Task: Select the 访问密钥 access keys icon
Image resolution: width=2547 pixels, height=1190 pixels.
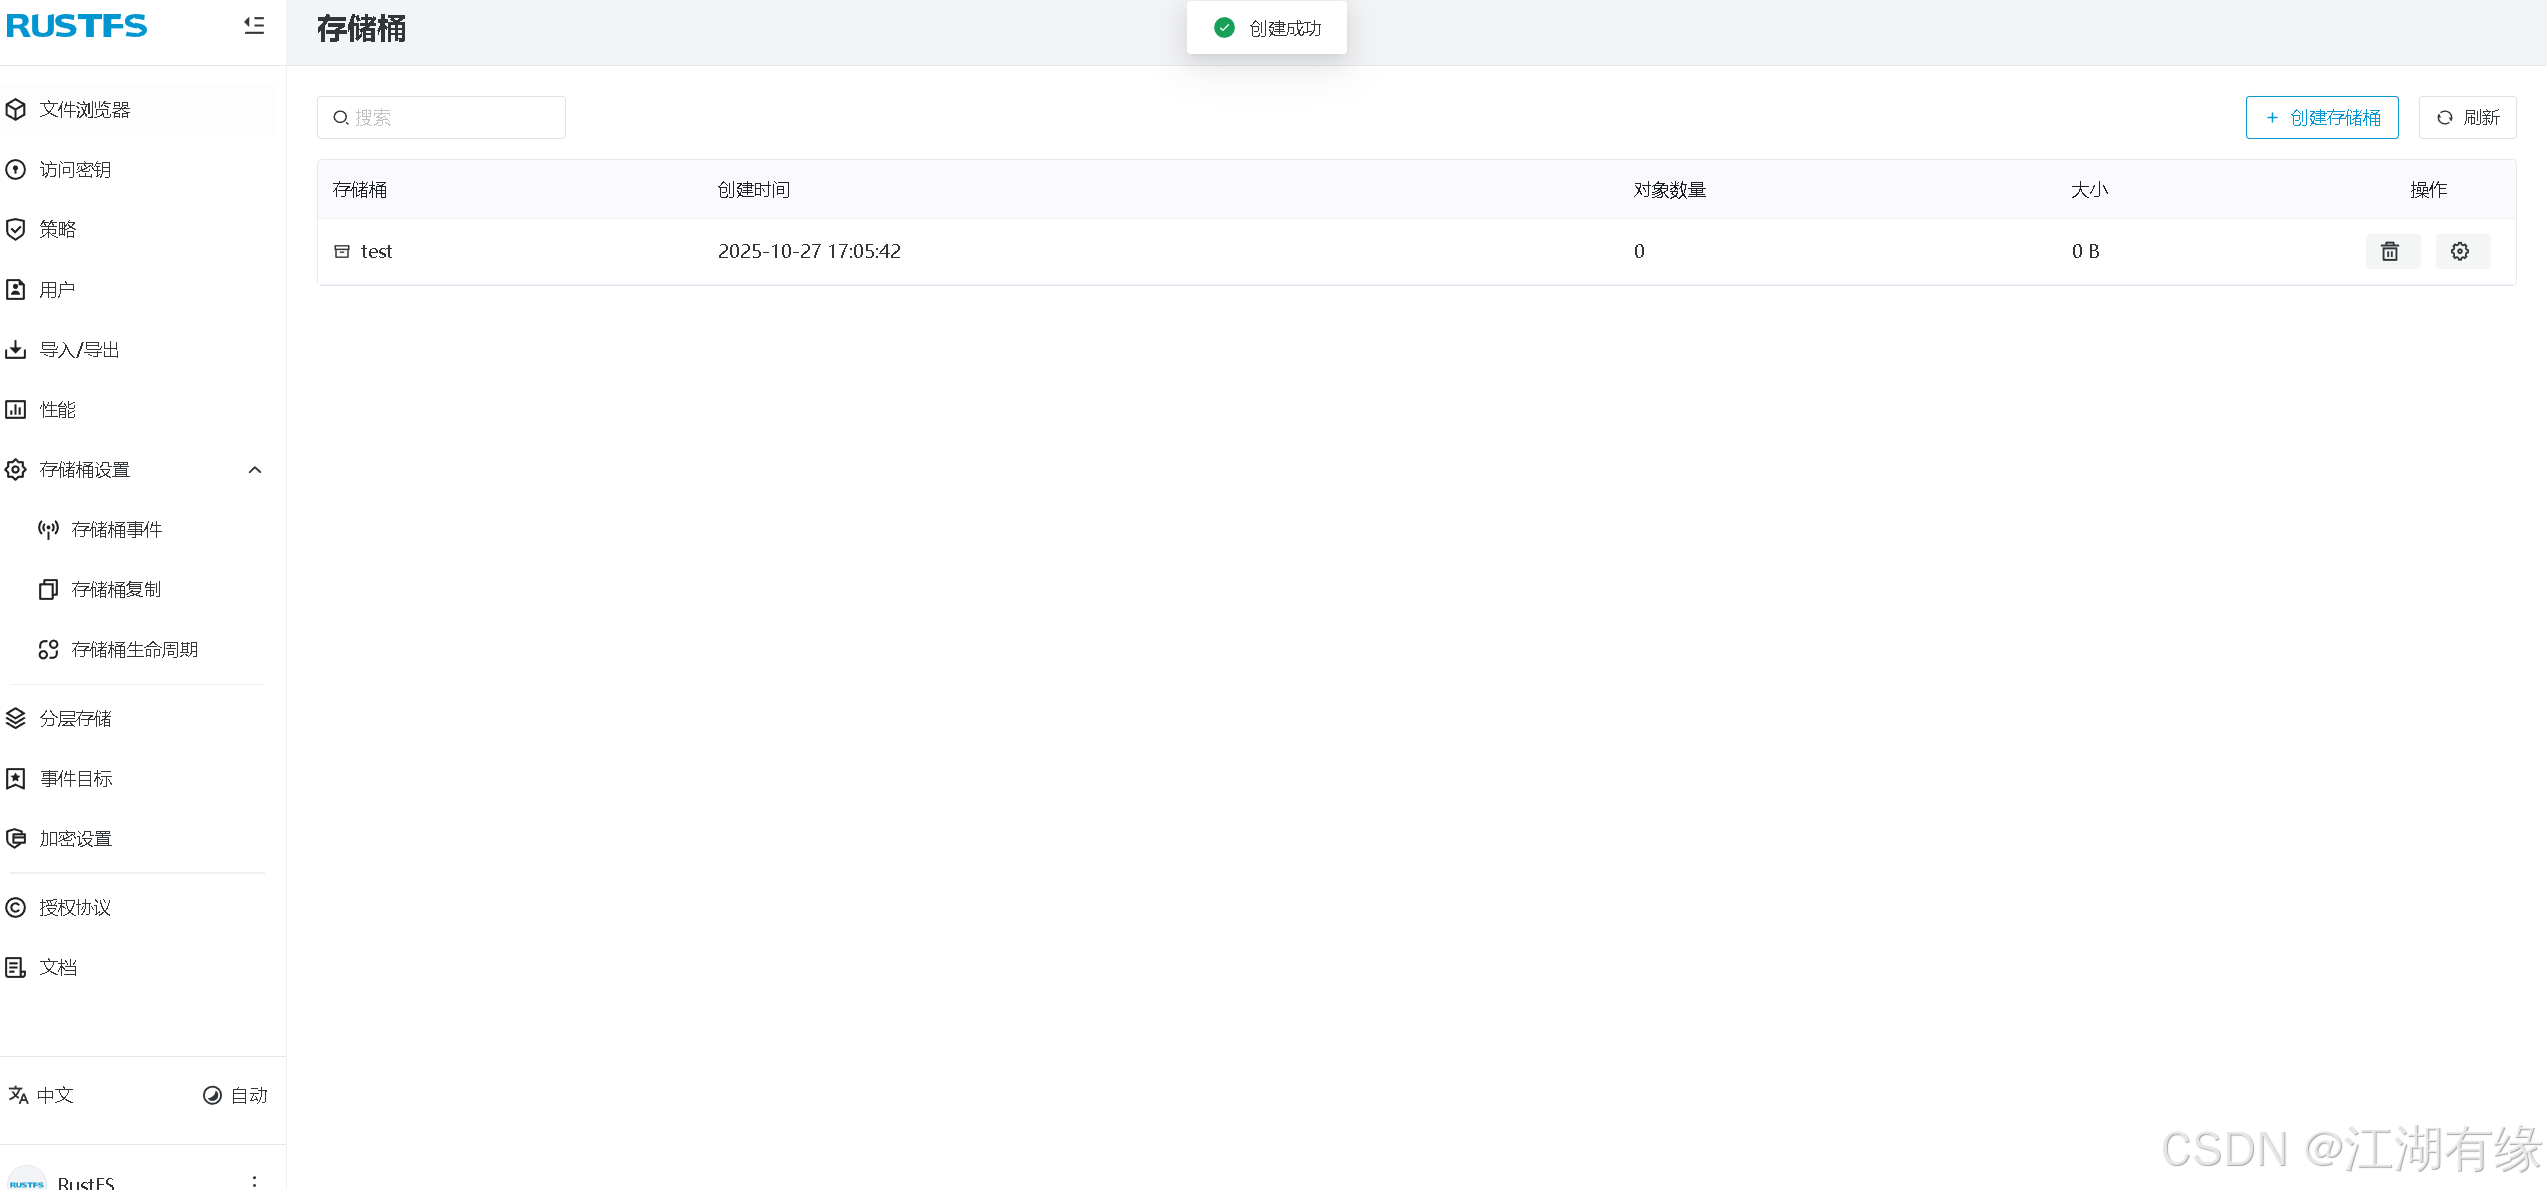Action: click(77, 169)
